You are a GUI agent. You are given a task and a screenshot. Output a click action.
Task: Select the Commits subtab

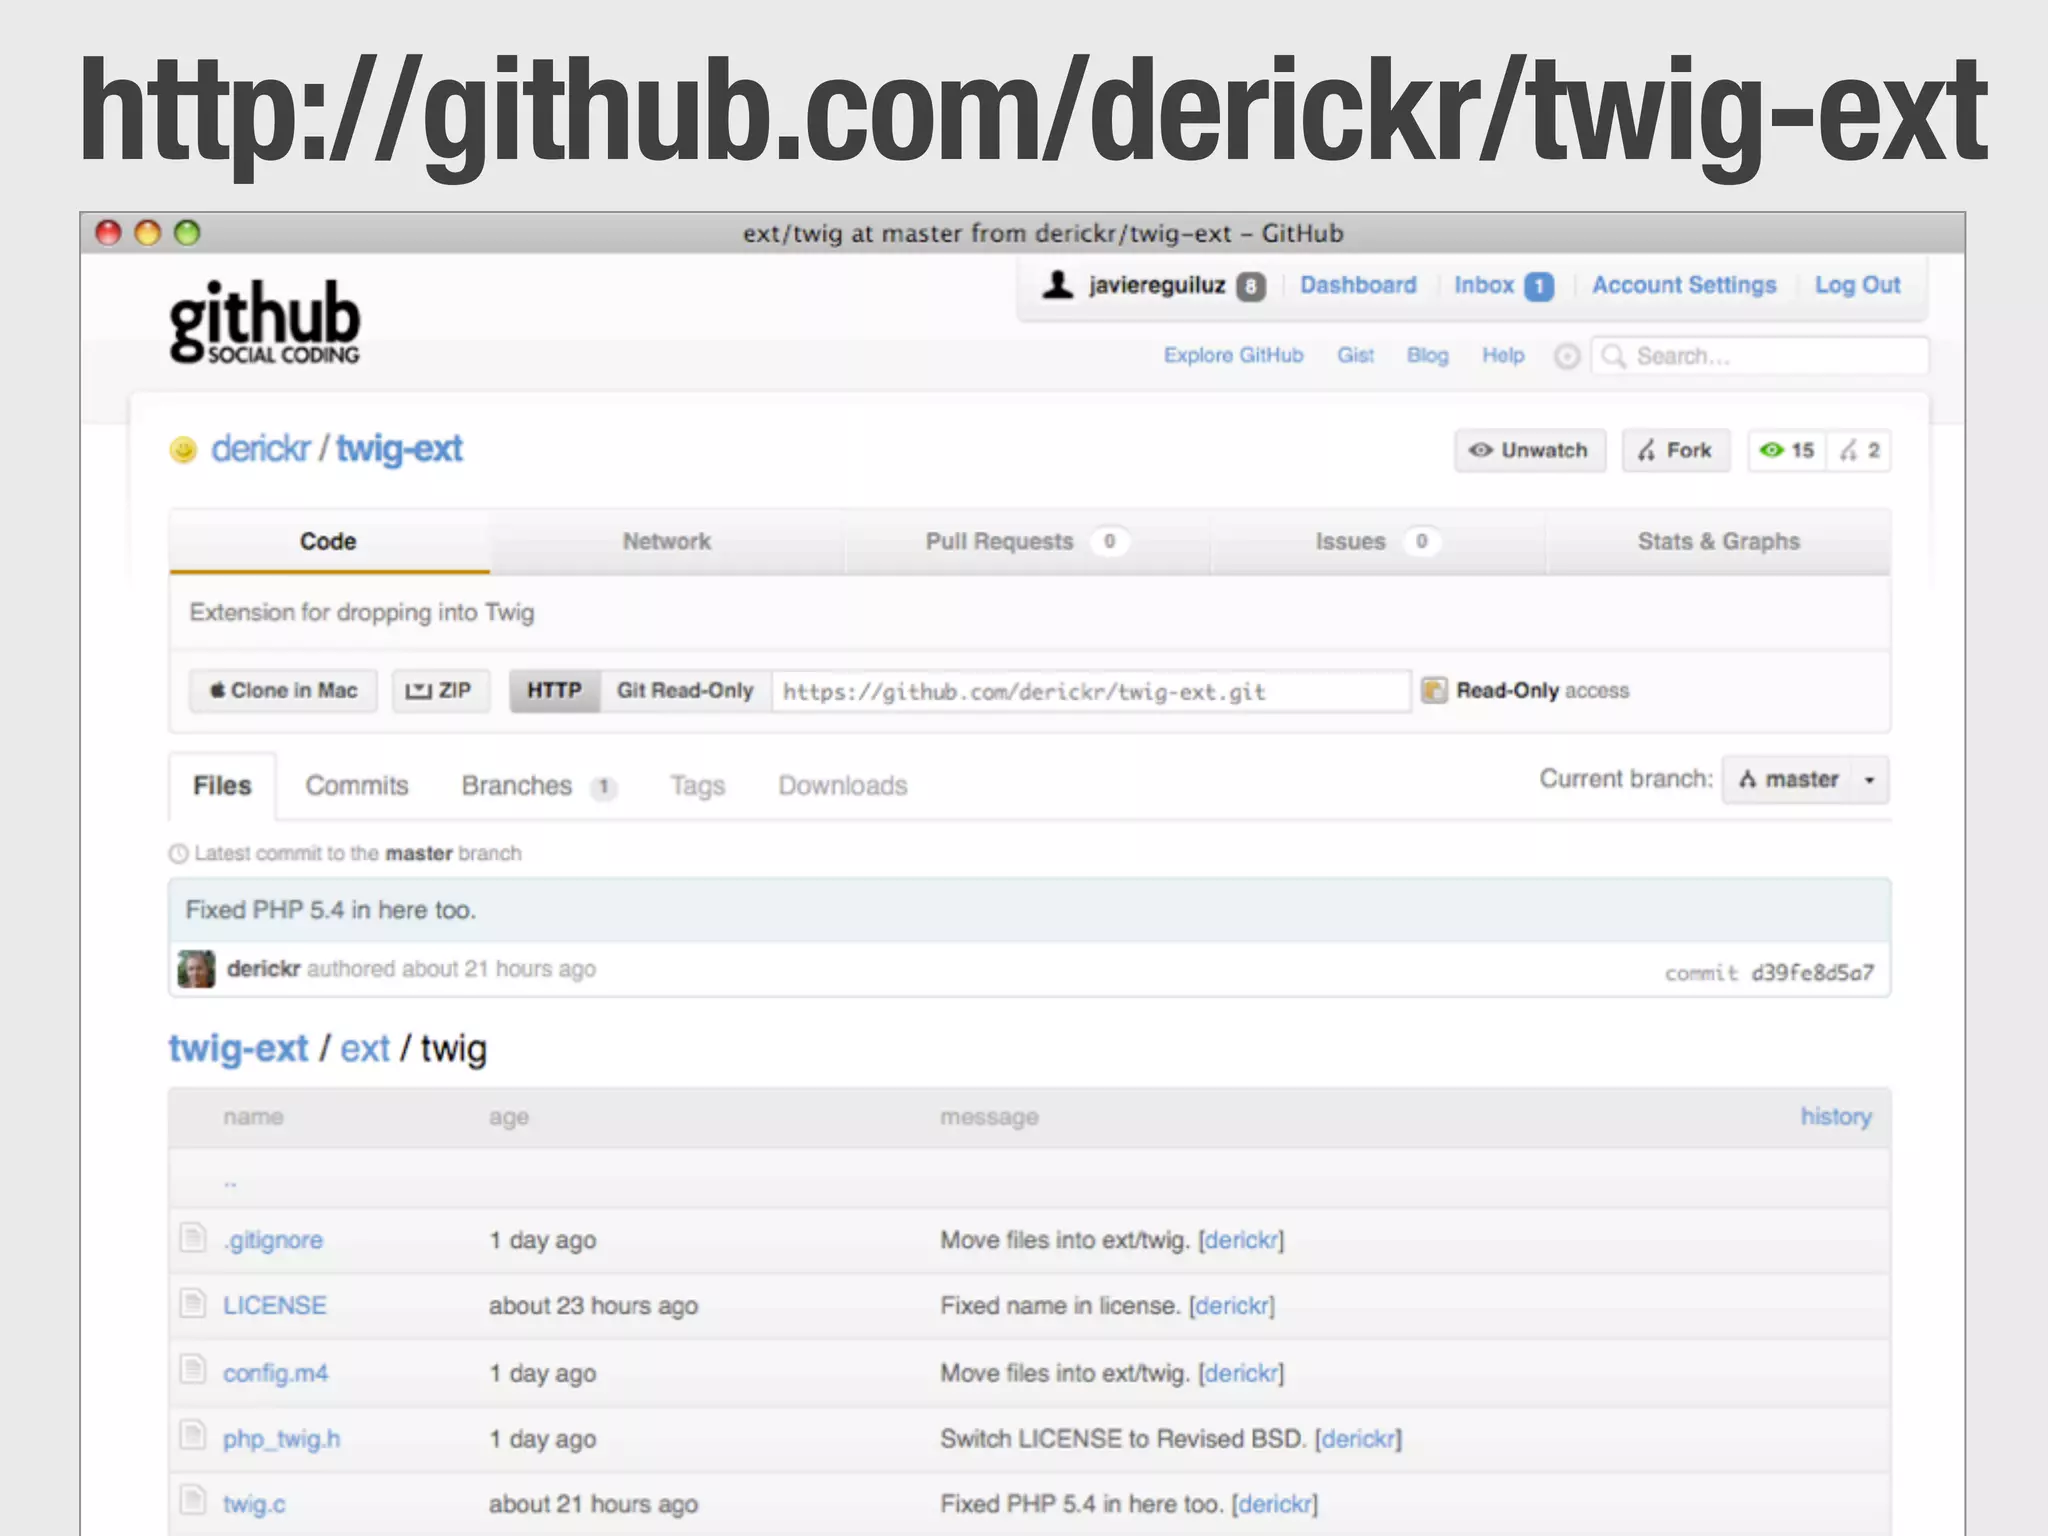pos(357,785)
